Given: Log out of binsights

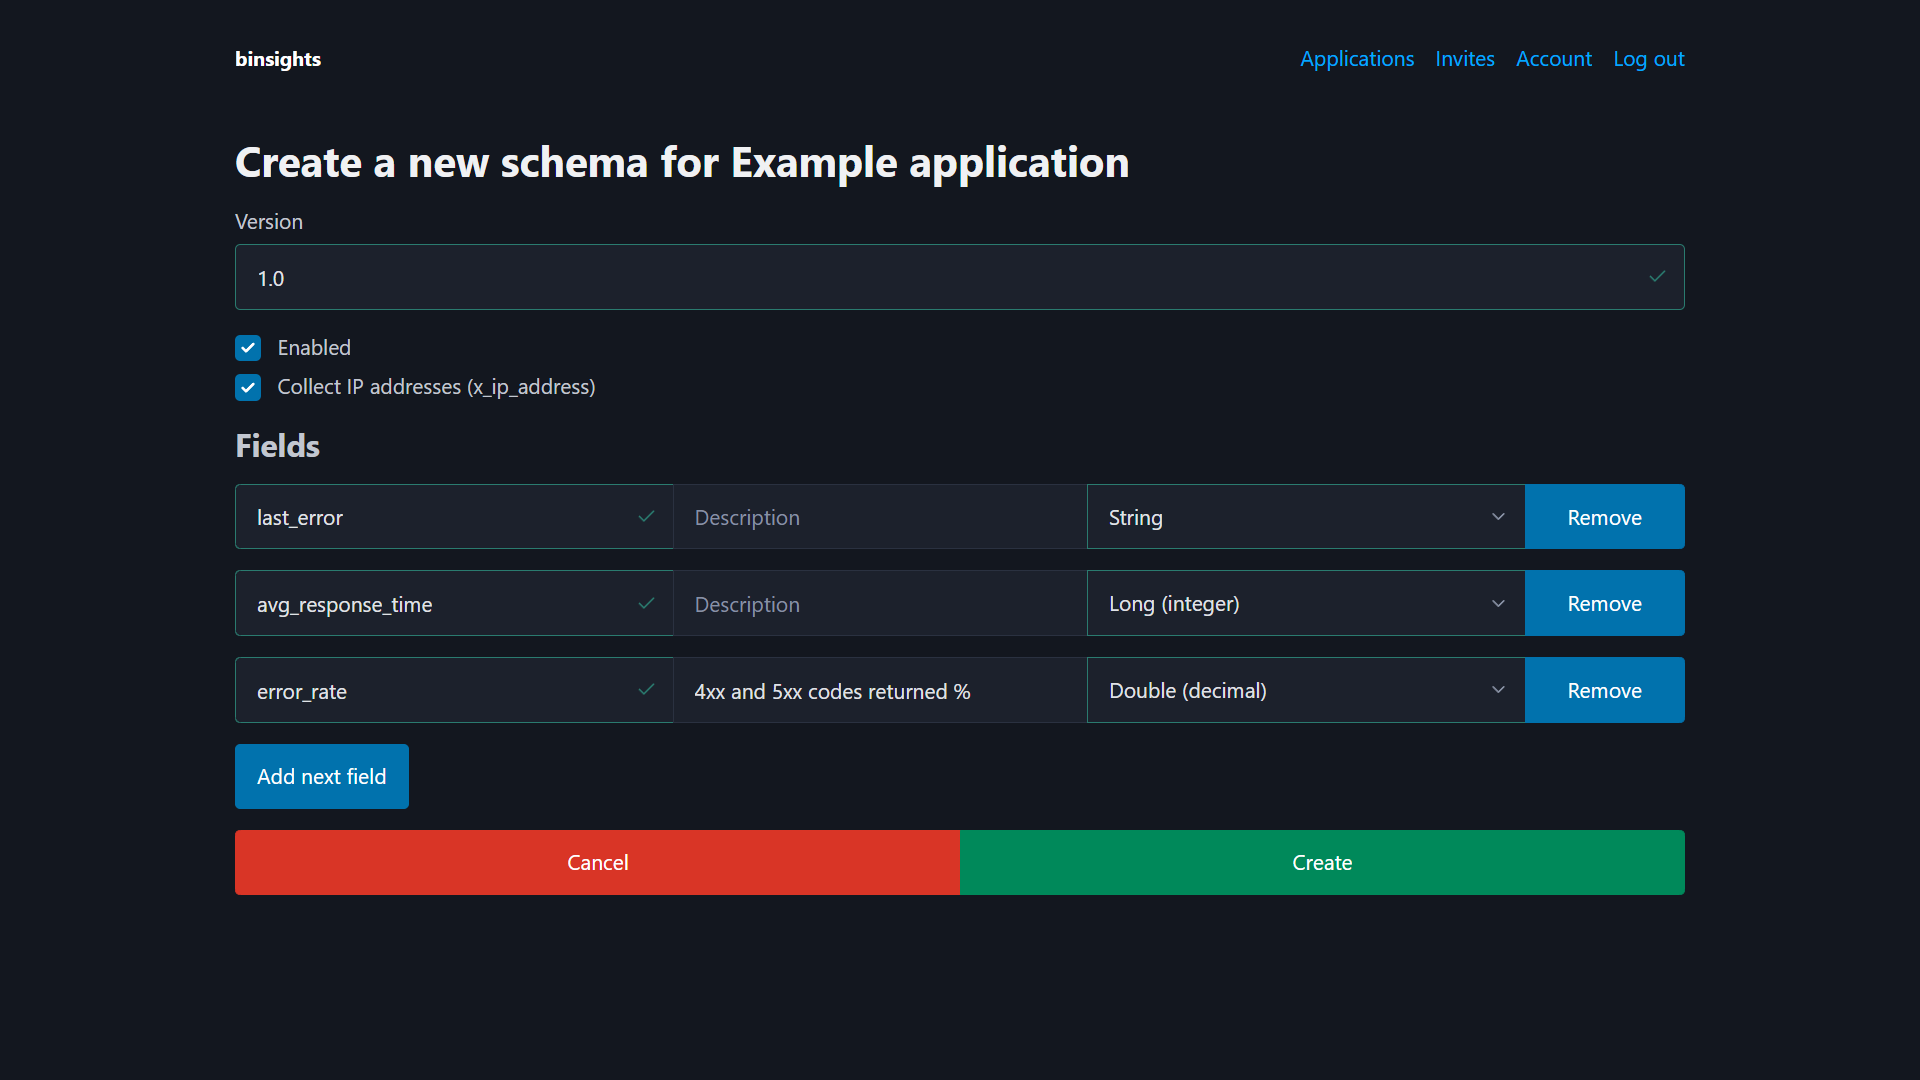Looking at the screenshot, I should click(x=1648, y=59).
